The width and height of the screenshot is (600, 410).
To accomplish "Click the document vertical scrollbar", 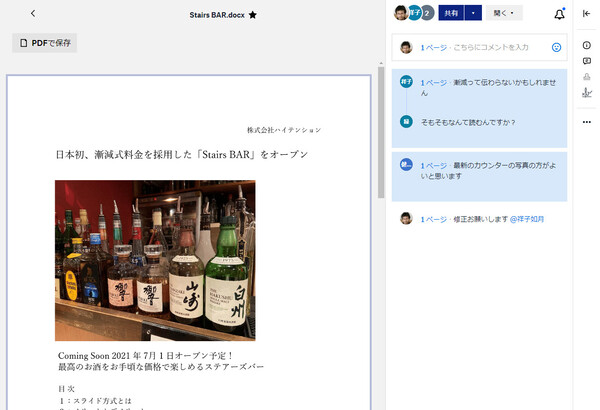I will coord(380,130).
